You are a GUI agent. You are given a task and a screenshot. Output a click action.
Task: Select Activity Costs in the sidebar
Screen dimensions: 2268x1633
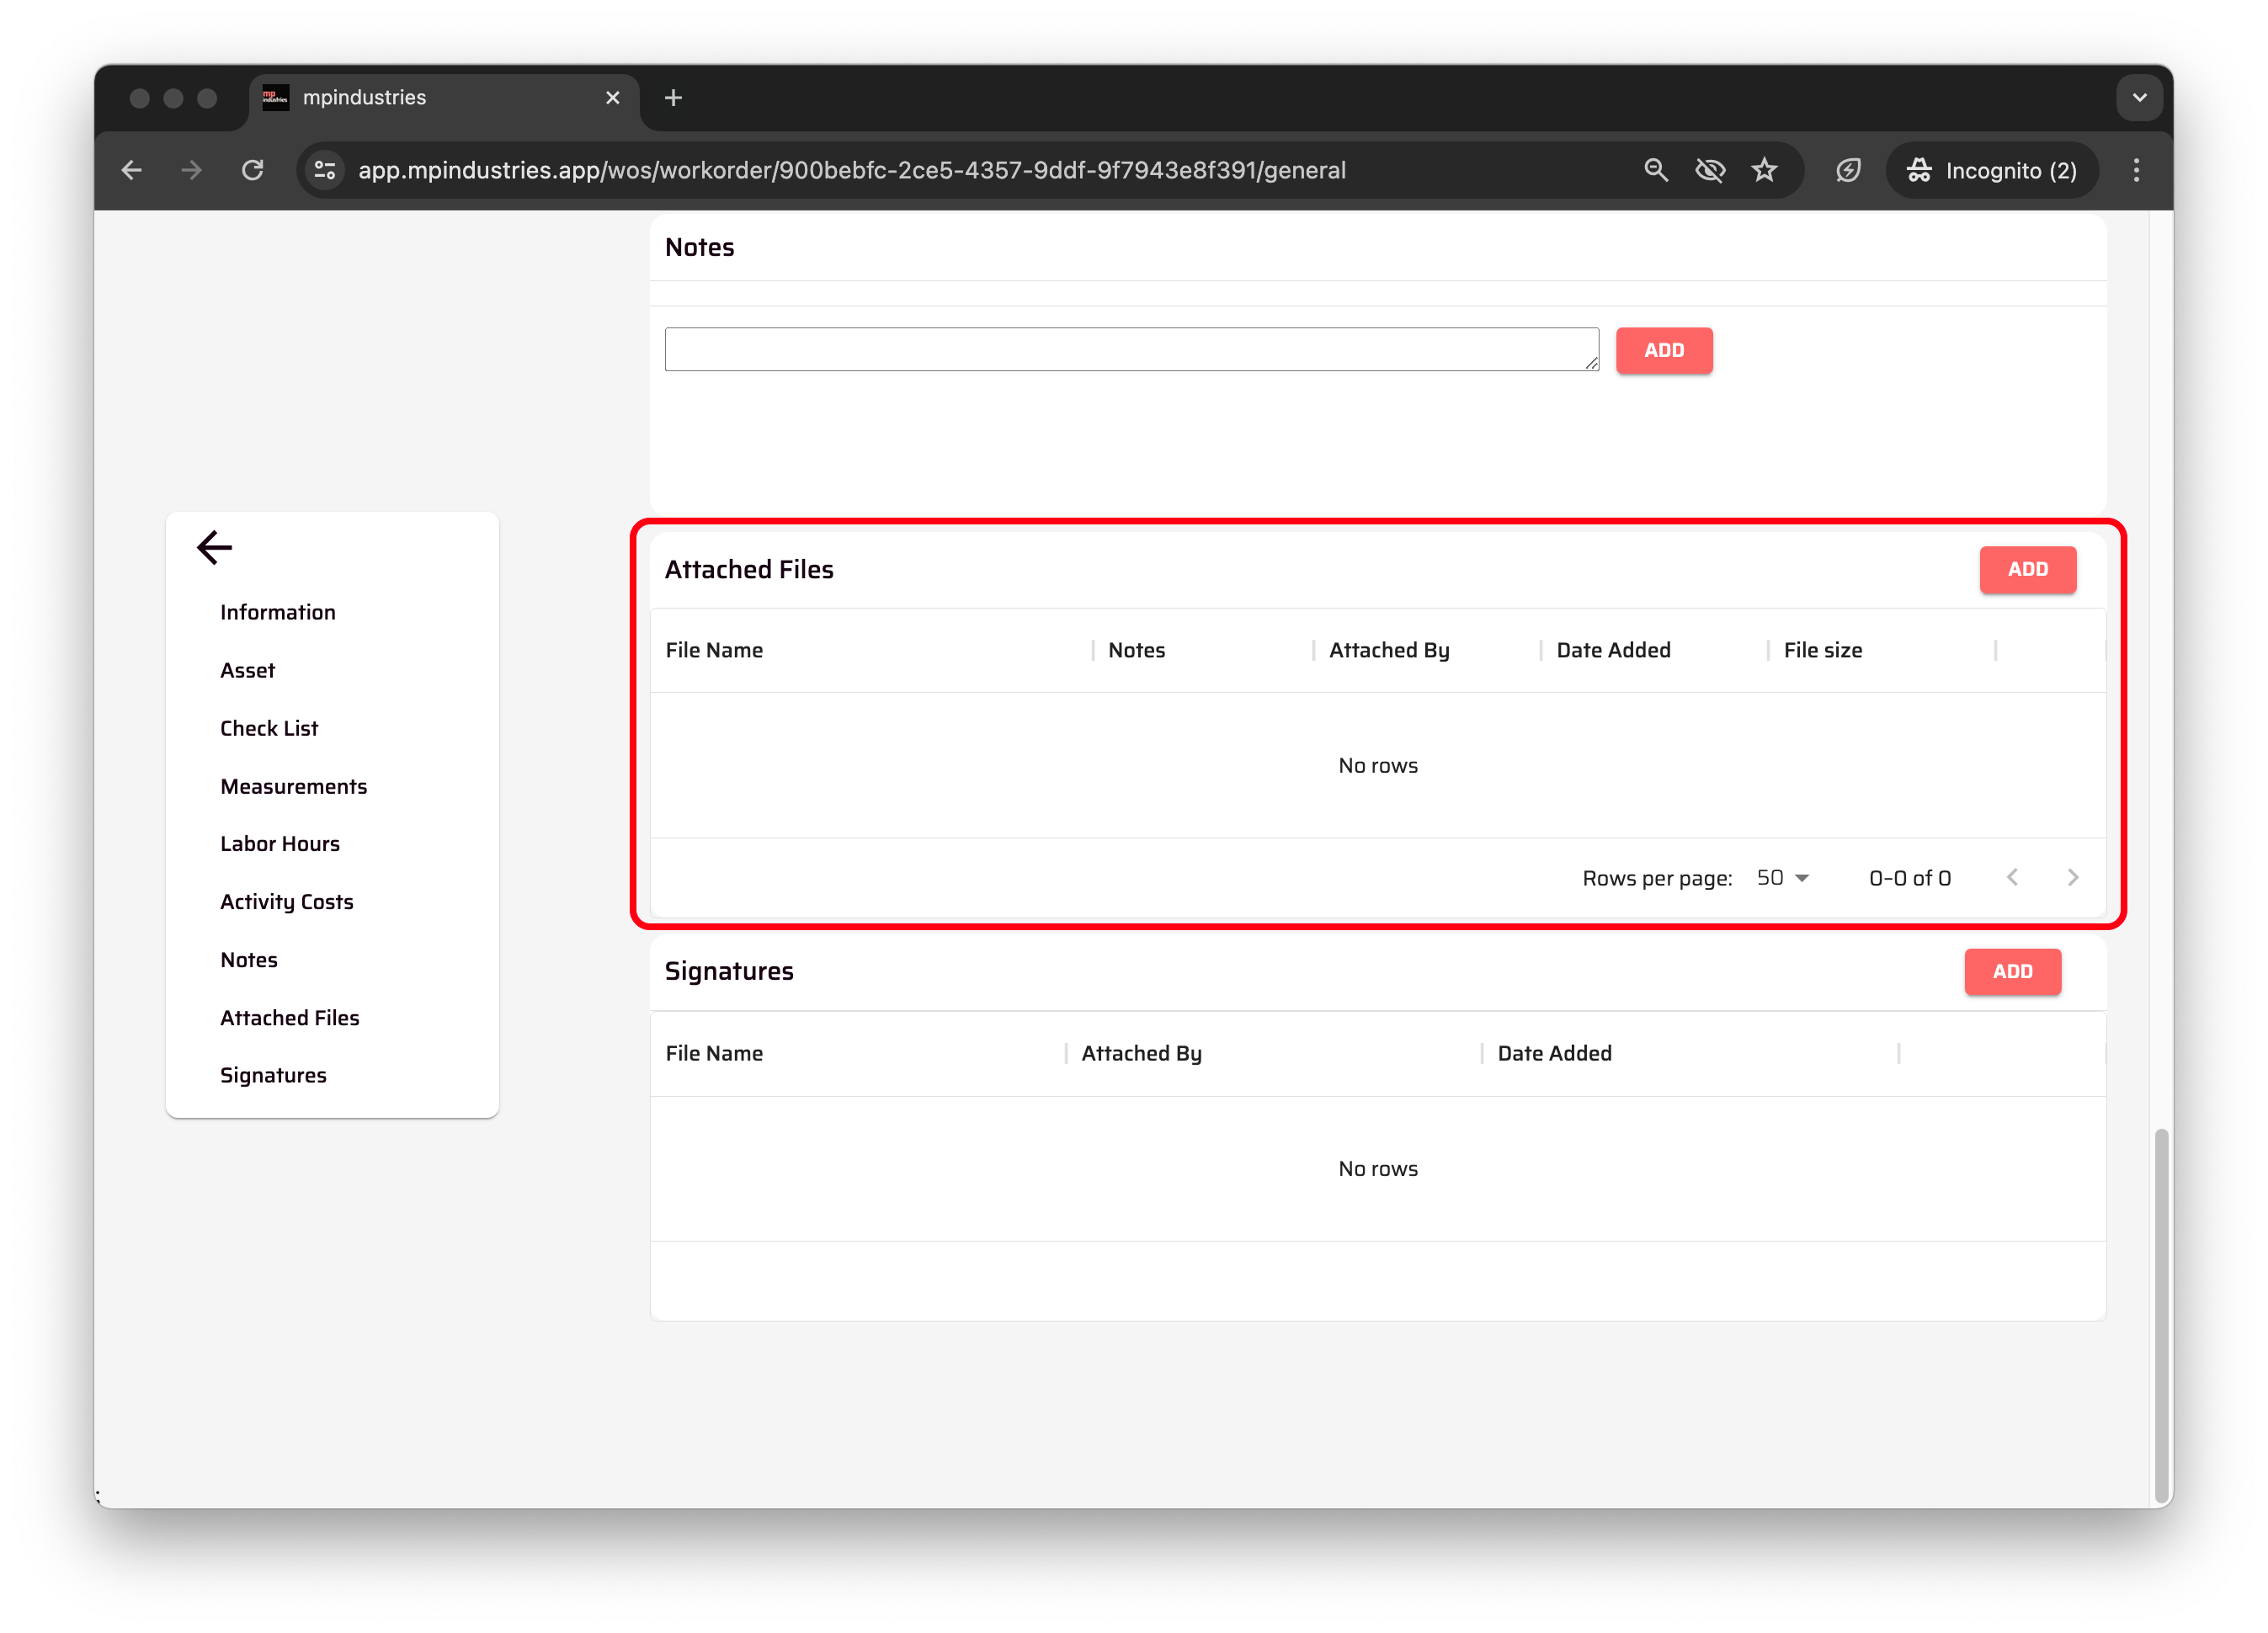tap(287, 901)
